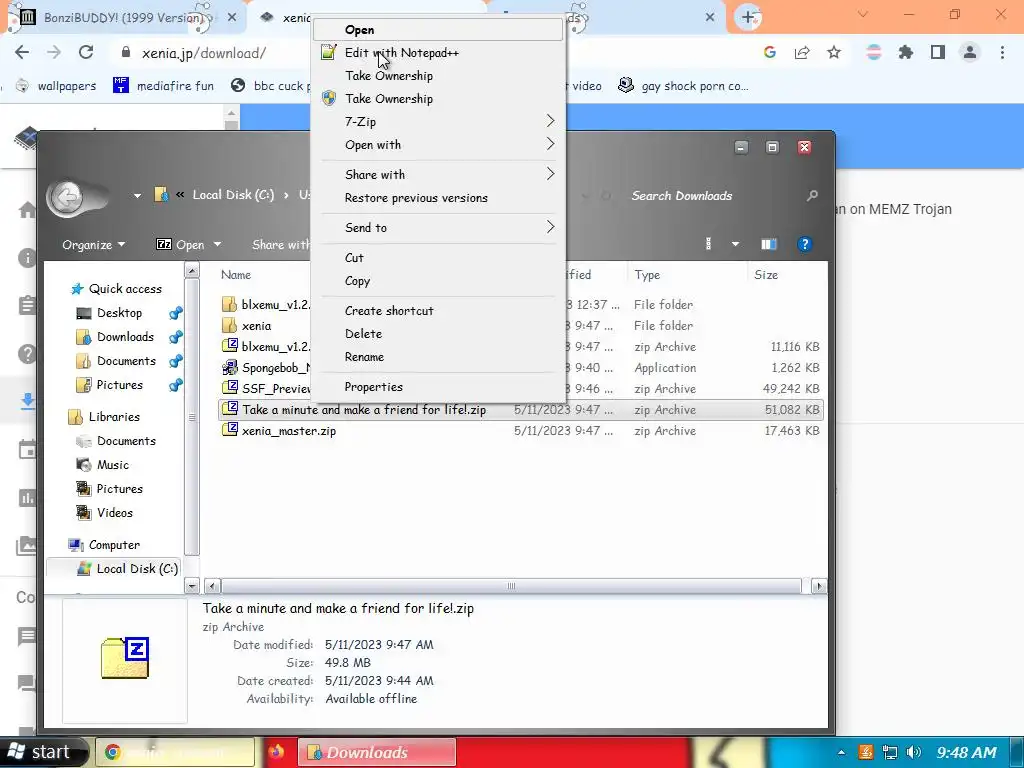Image resolution: width=1024 pixels, height=768 pixels.
Task: Open the Explorer recent locations dropdown arrow
Action: click(137, 195)
